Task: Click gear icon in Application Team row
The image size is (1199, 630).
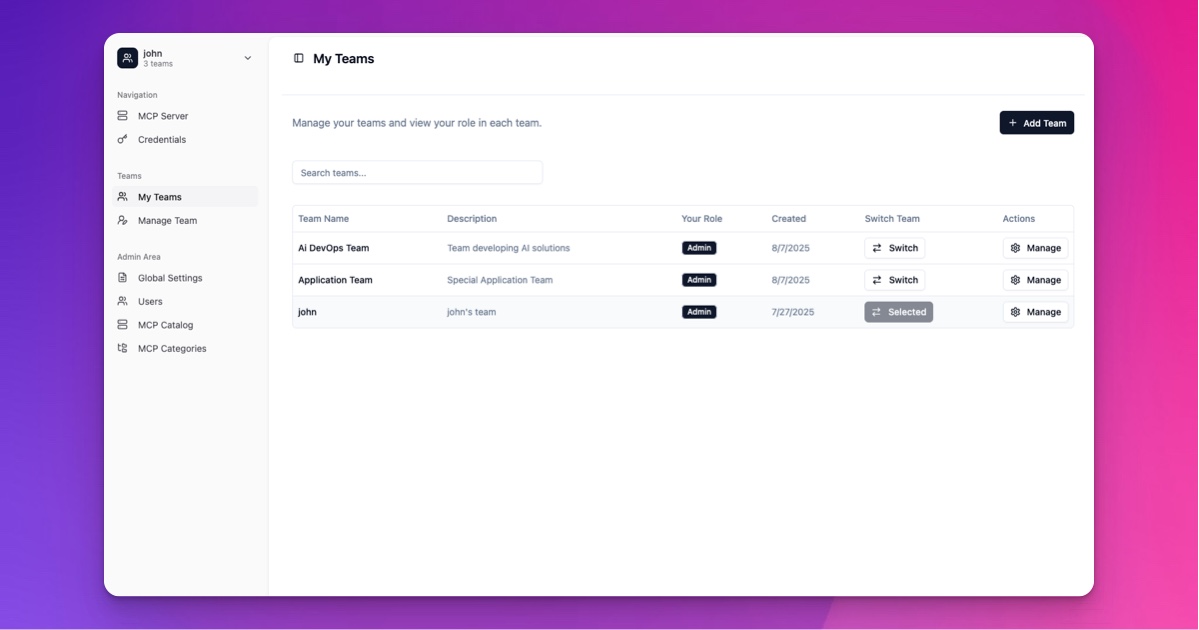Action: pyautogui.click(x=1015, y=280)
